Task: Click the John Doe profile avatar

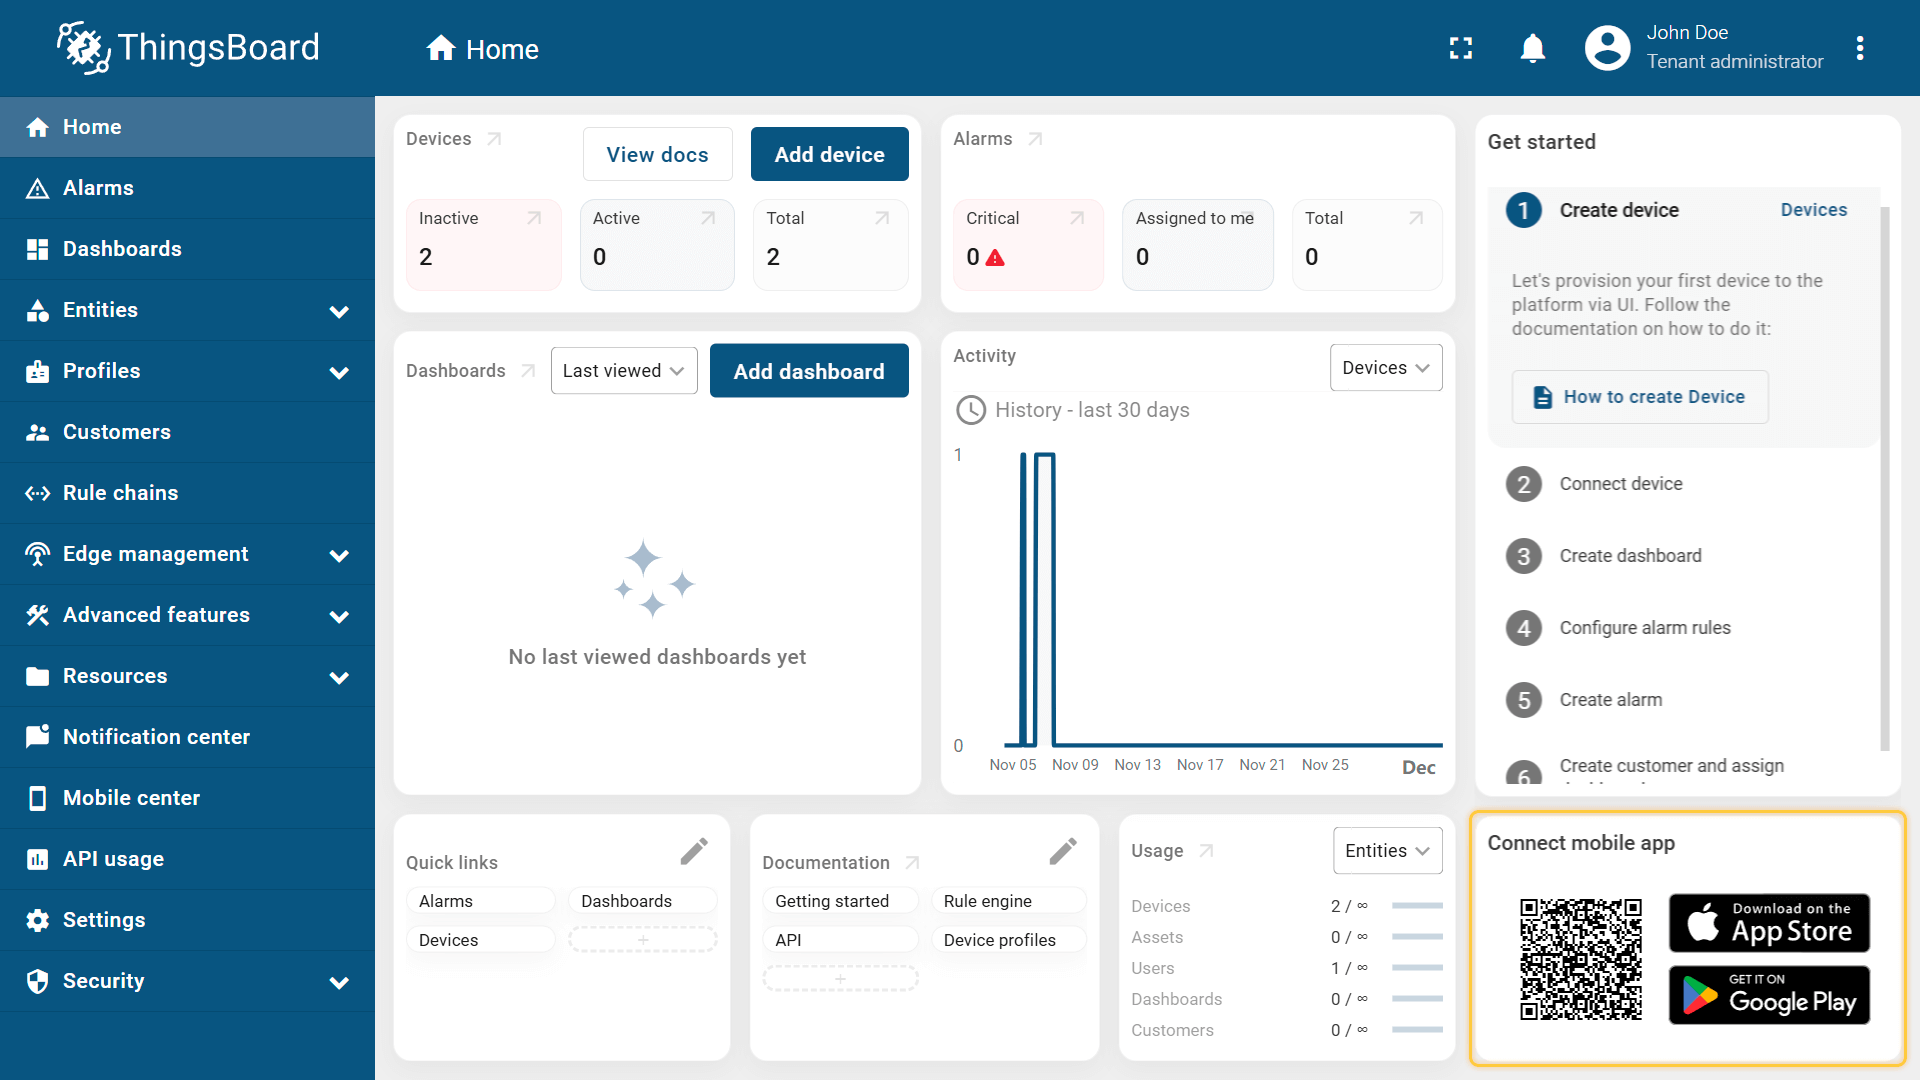Action: 1607,48
